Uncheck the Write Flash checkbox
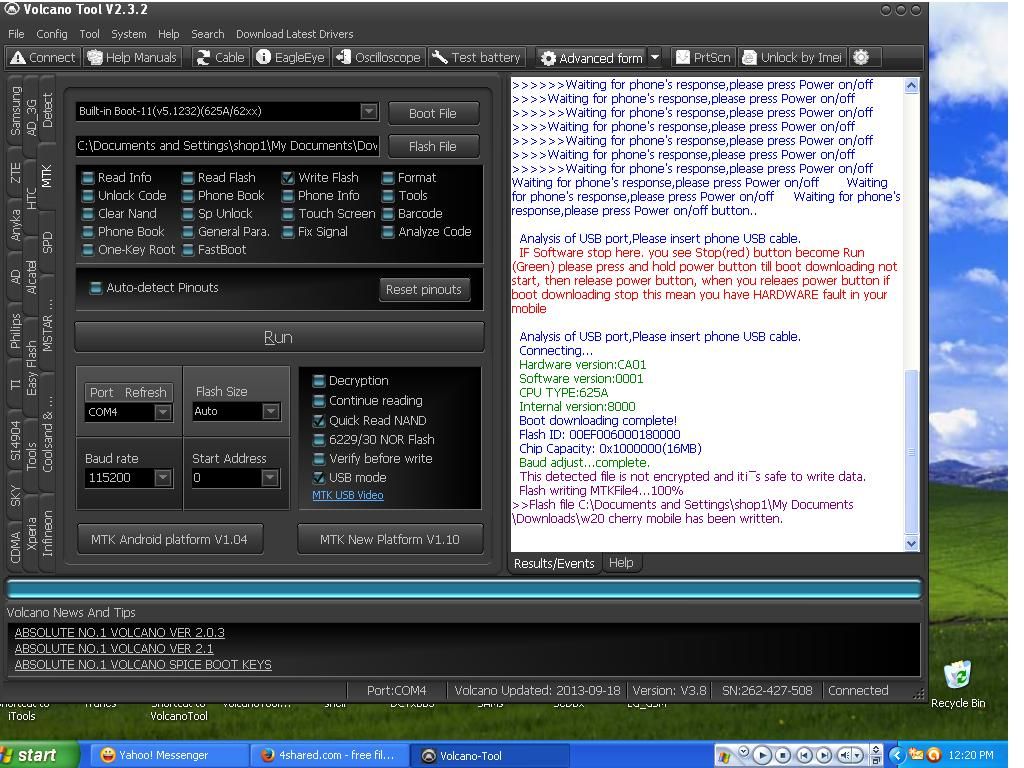The width and height of the screenshot is (1024, 768). tap(287, 178)
